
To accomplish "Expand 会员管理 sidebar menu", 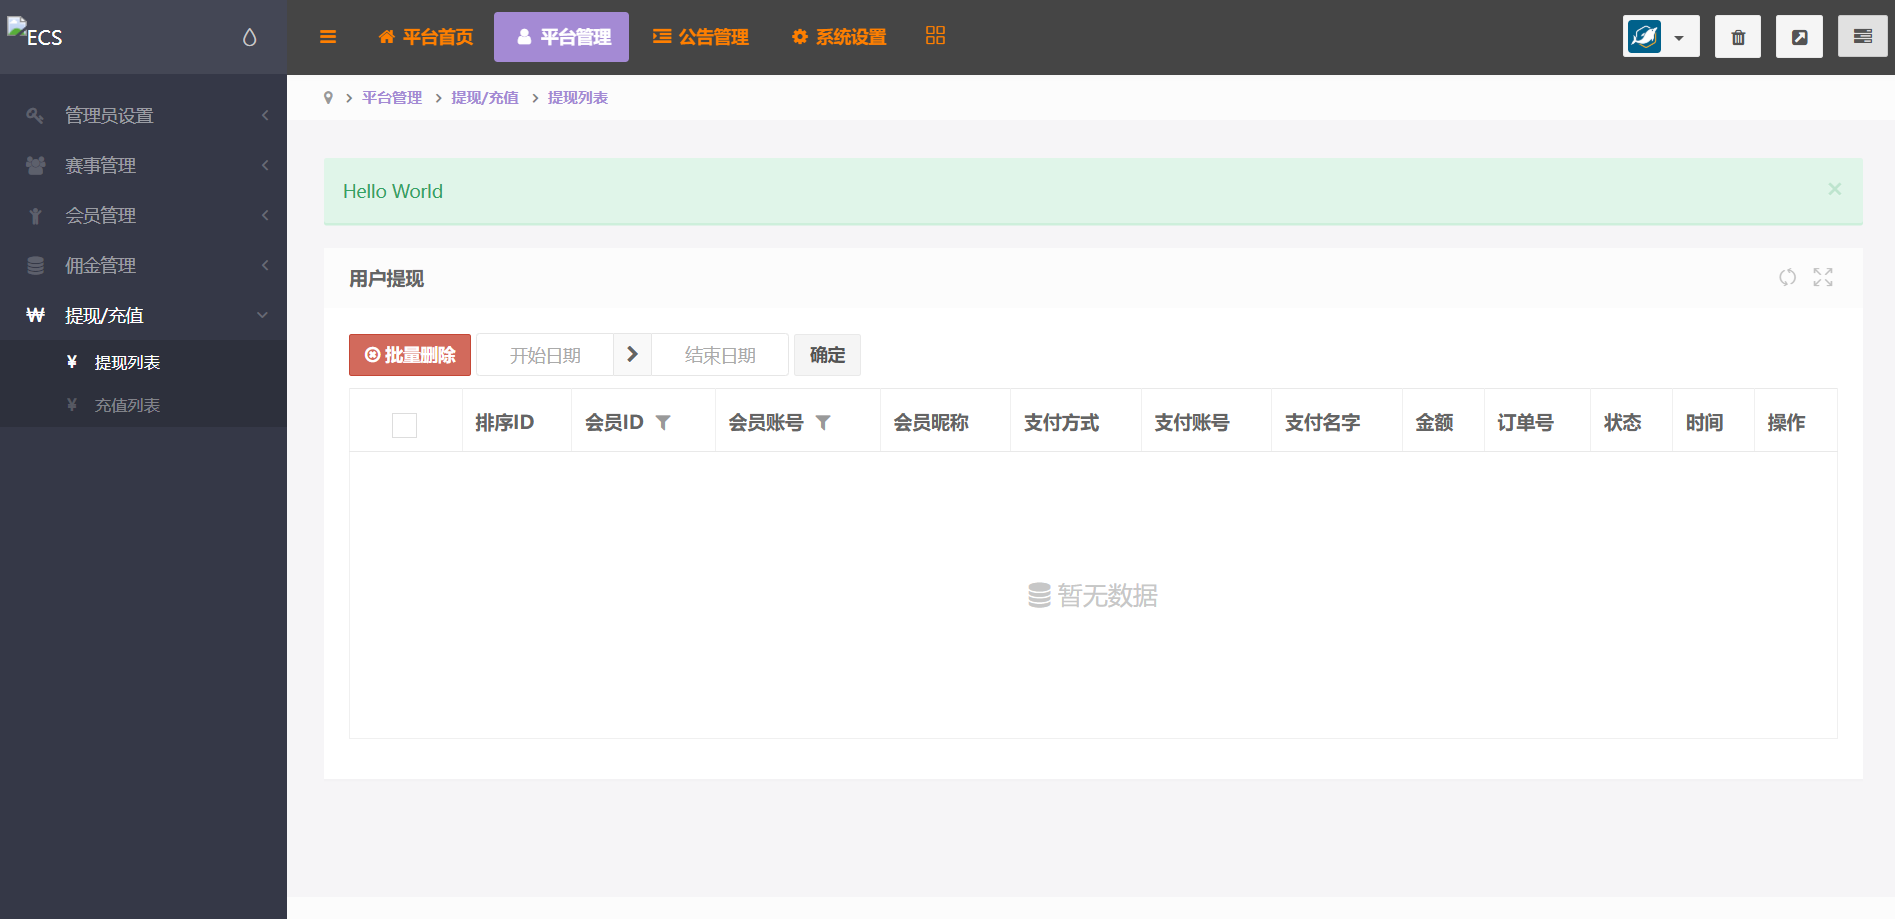I will [143, 215].
